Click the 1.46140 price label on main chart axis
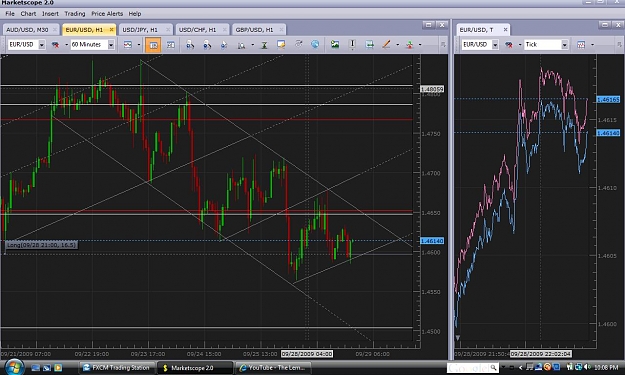Viewport: 625px width, 375px height. click(432, 241)
